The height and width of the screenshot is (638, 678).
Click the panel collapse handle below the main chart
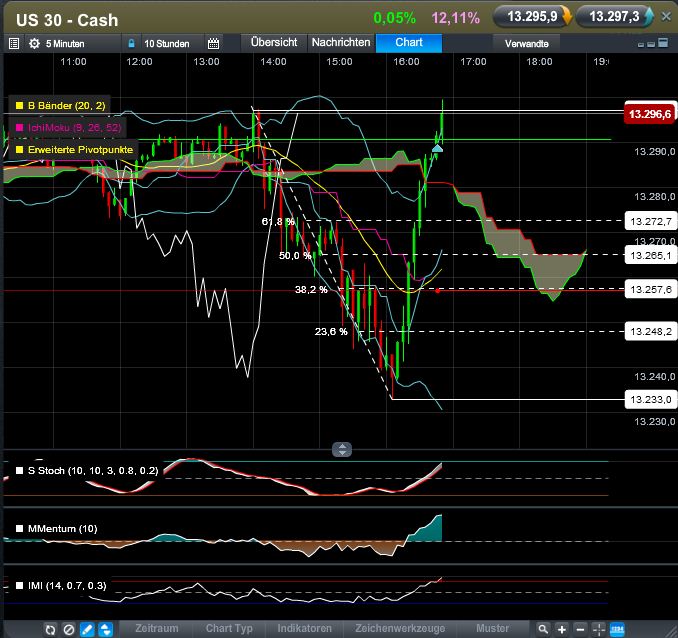(342, 450)
